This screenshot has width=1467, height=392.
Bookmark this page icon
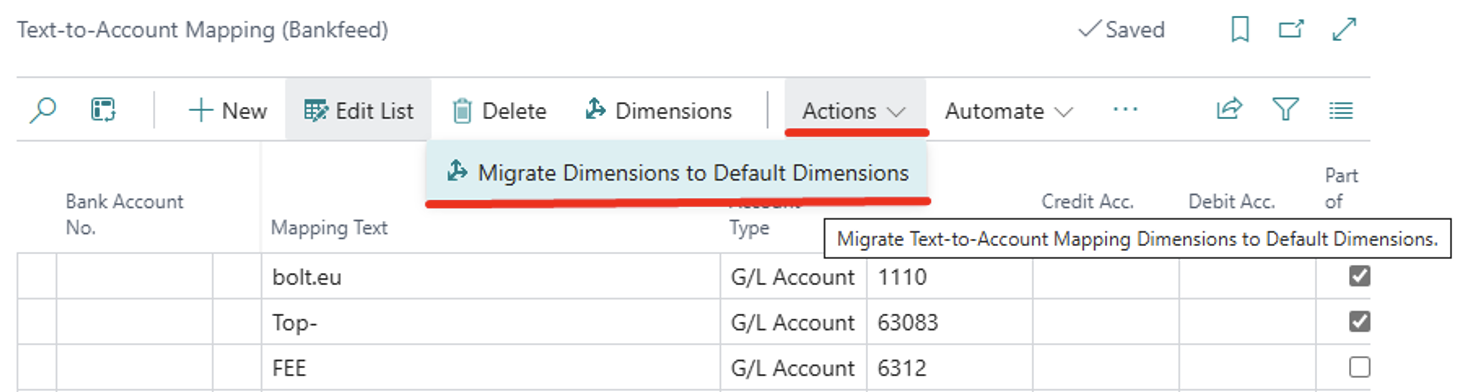point(1240,30)
